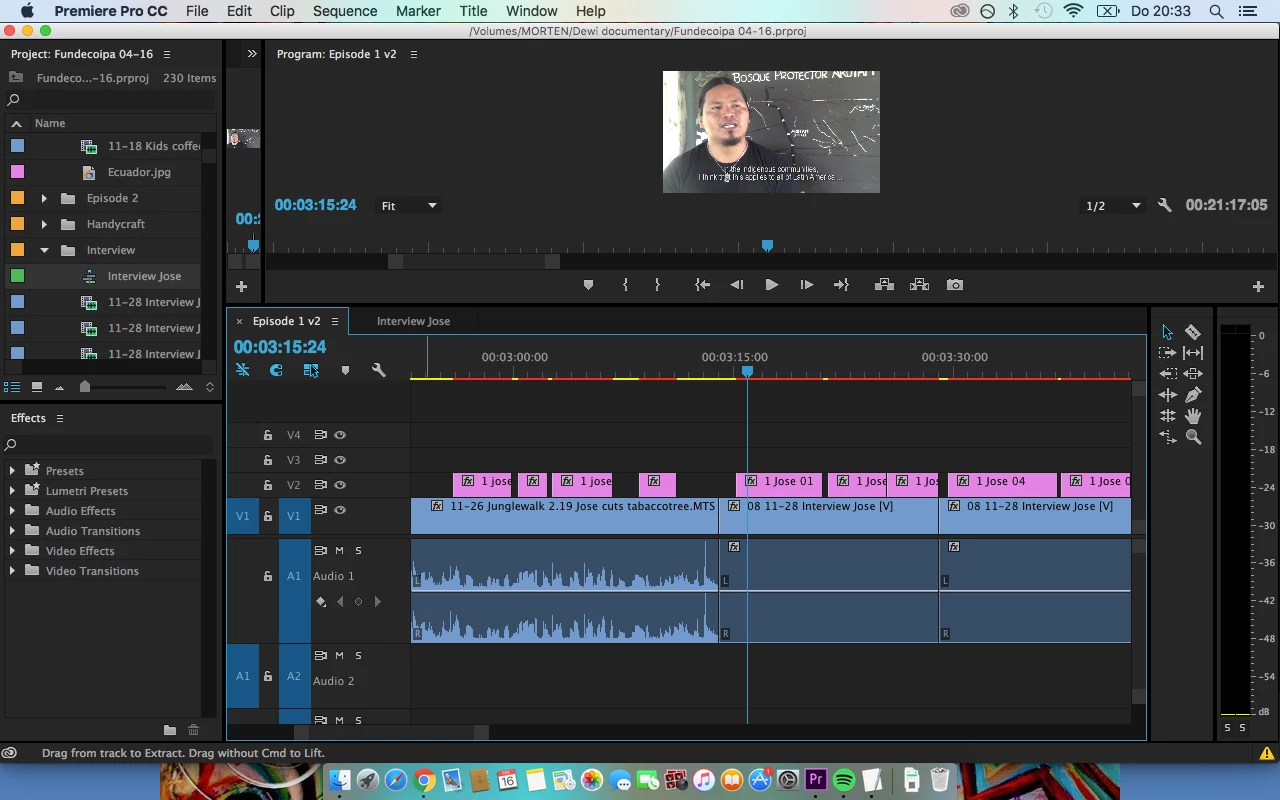This screenshot has width=1280, height=800.
Task: Select the Zoom magnifier tool
Action: (1193, 437)
